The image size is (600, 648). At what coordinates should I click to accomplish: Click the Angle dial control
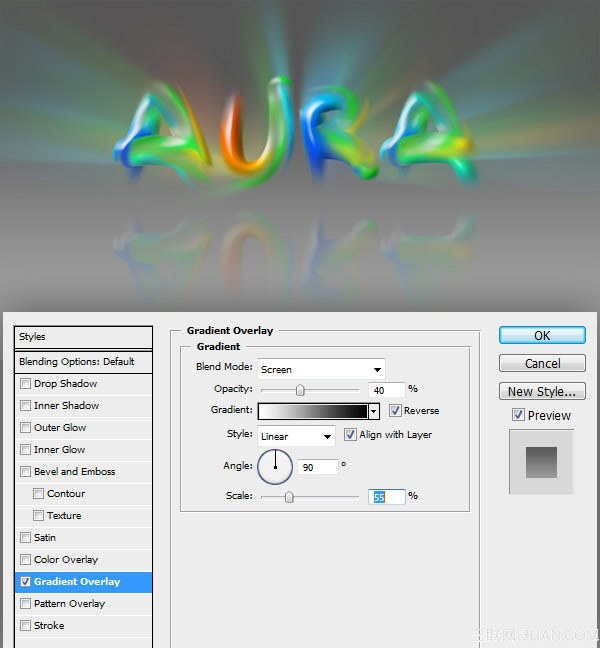pyautogui.click(x=275, y=467)
